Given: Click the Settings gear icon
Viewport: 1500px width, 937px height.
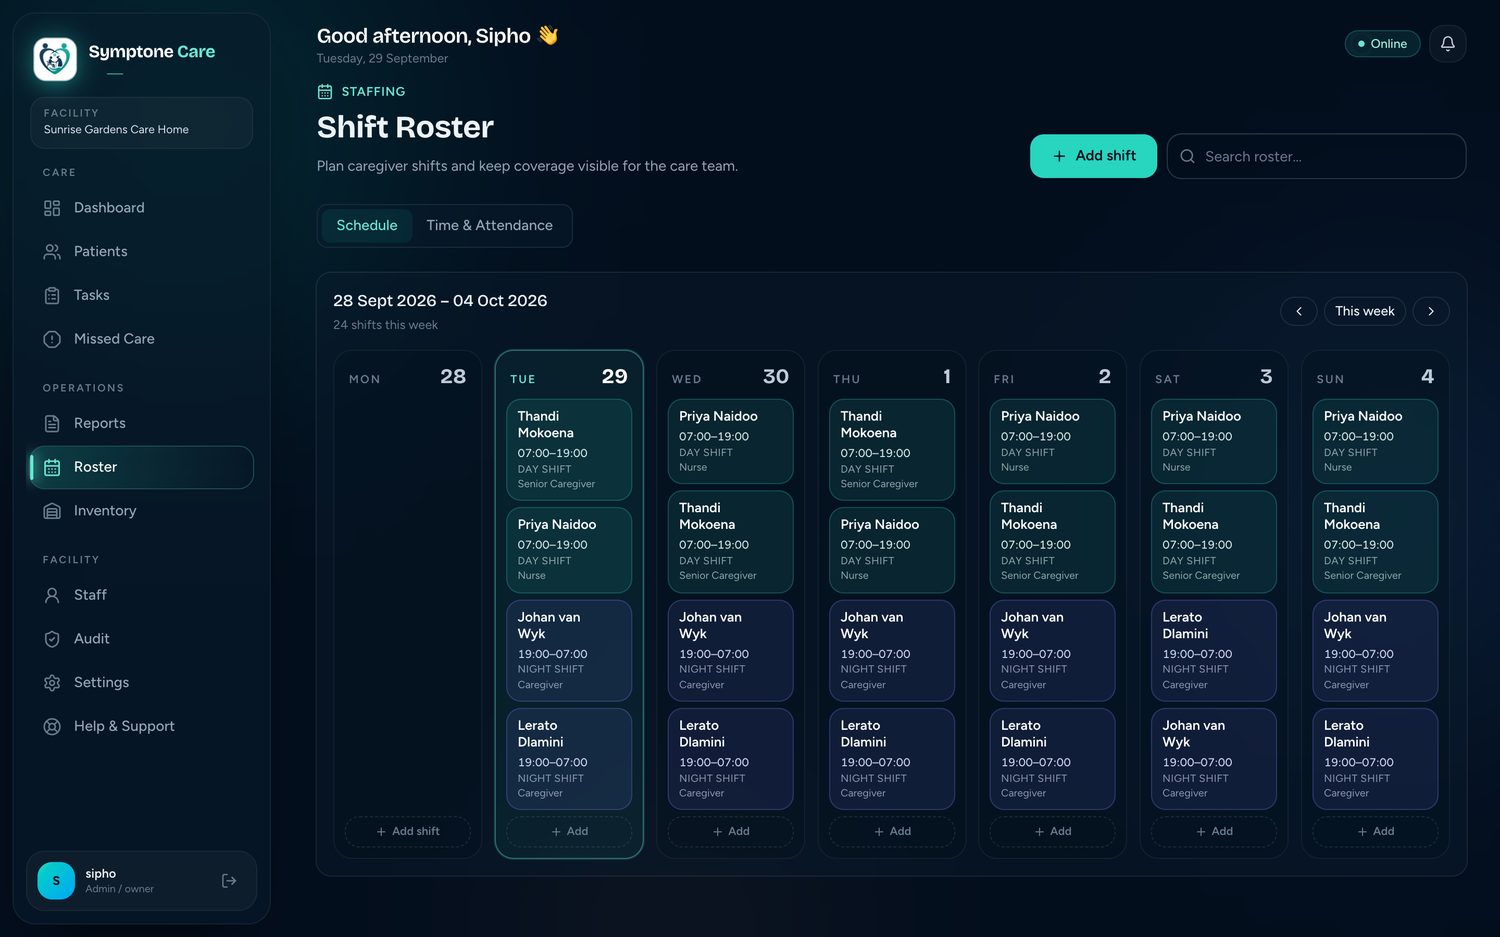Looking at the screenshot, I should tap(52, 683).
